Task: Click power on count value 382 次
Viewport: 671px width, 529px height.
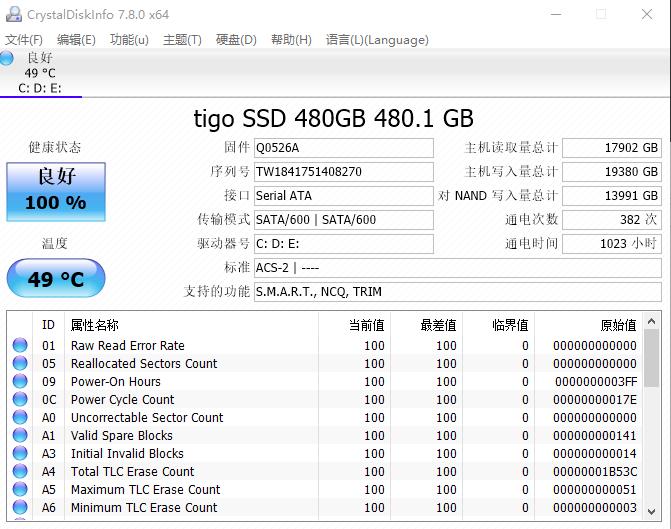Action: (612, 220)
